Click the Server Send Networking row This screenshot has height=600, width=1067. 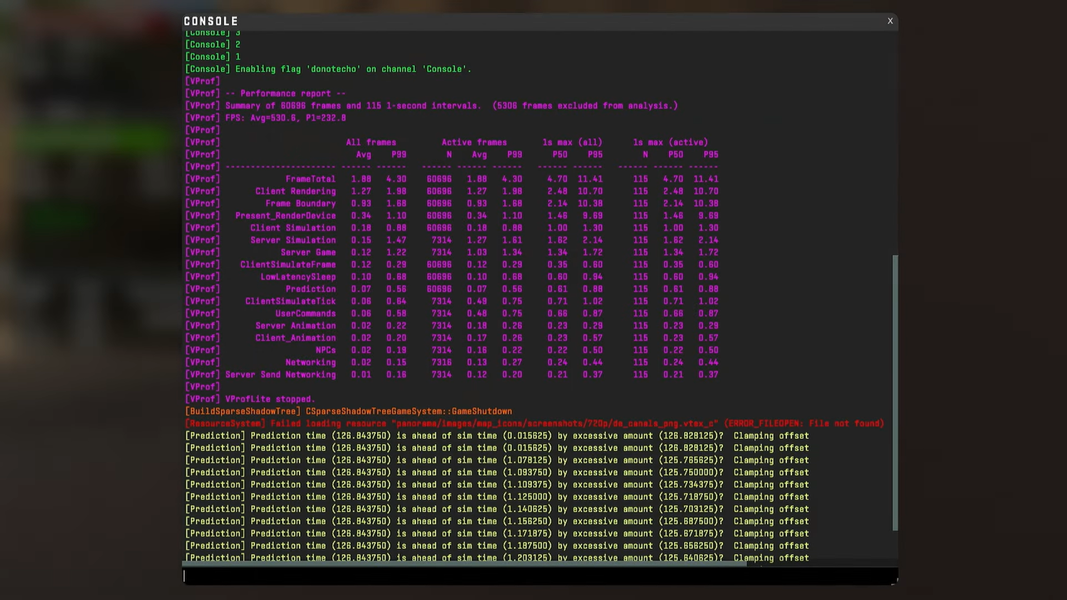(x=280, y=375)
